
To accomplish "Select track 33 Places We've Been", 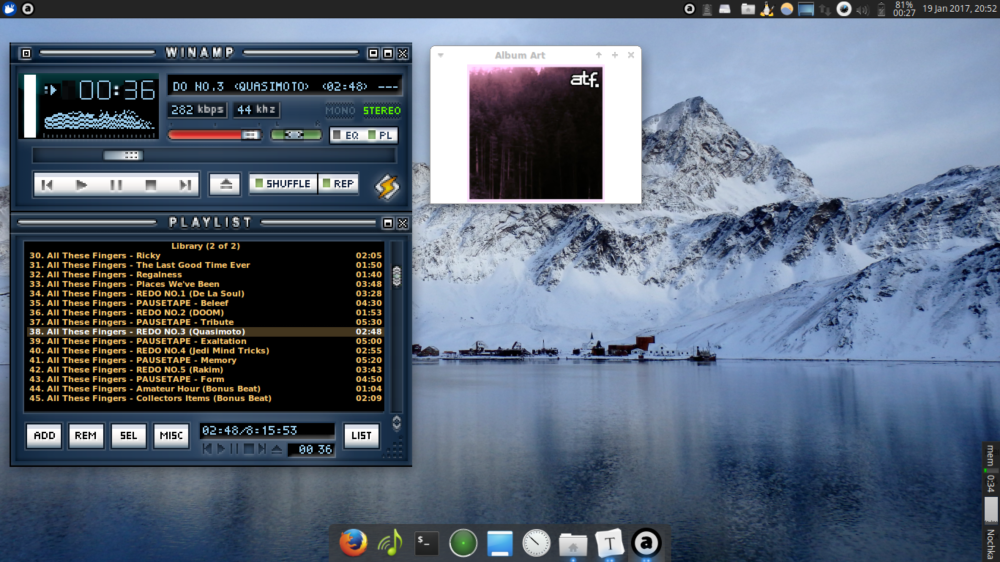I will pos(205,284).
